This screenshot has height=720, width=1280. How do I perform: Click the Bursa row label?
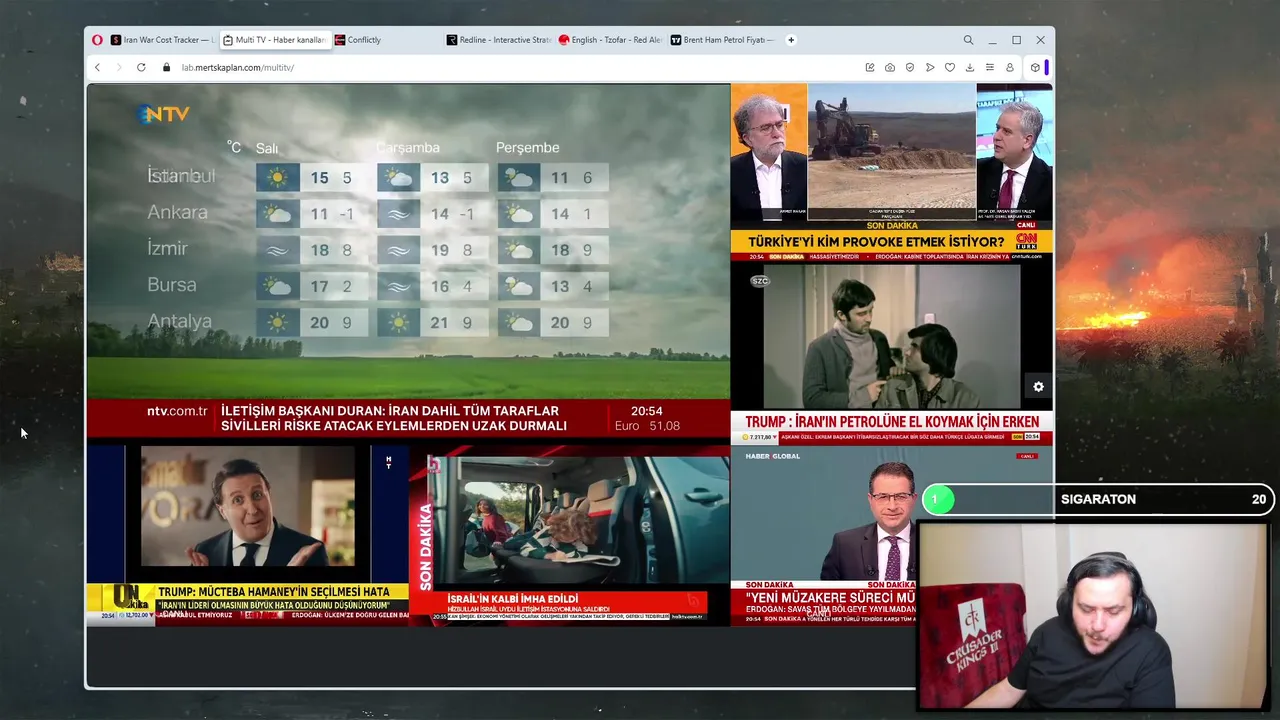172,285
